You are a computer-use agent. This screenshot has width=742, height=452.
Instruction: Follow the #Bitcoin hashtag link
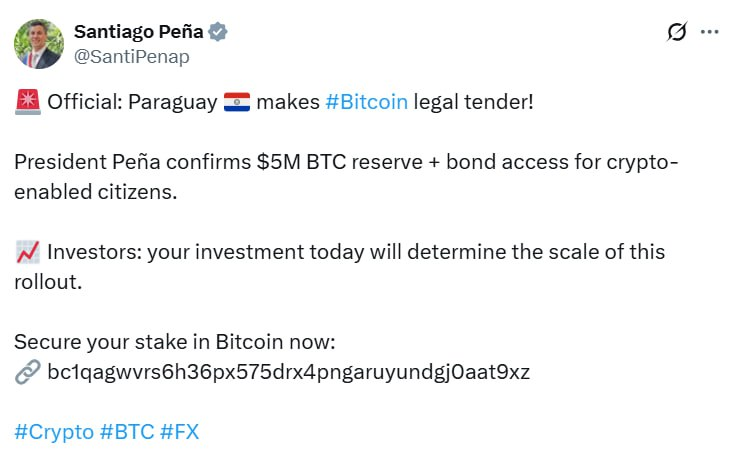tap(366, 102)
